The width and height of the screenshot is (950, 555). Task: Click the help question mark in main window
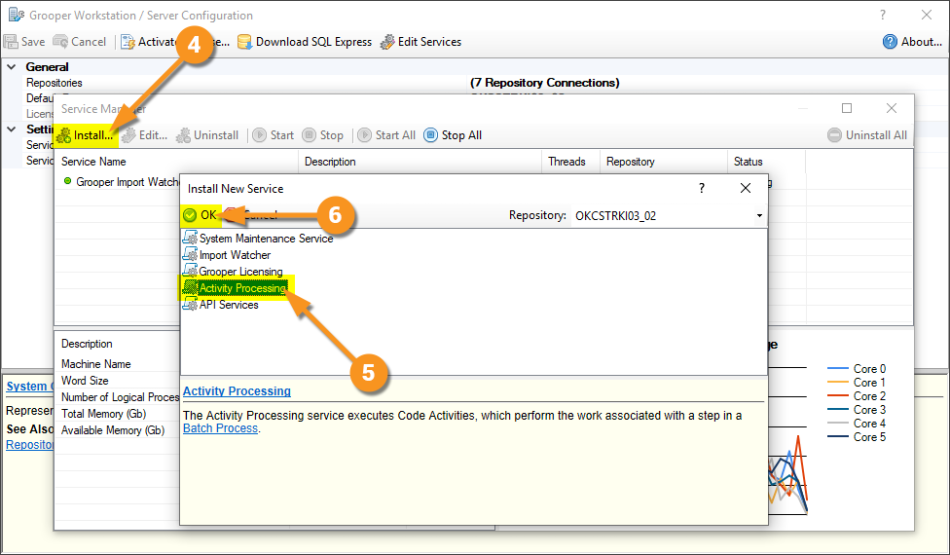(x=883, y=15)
